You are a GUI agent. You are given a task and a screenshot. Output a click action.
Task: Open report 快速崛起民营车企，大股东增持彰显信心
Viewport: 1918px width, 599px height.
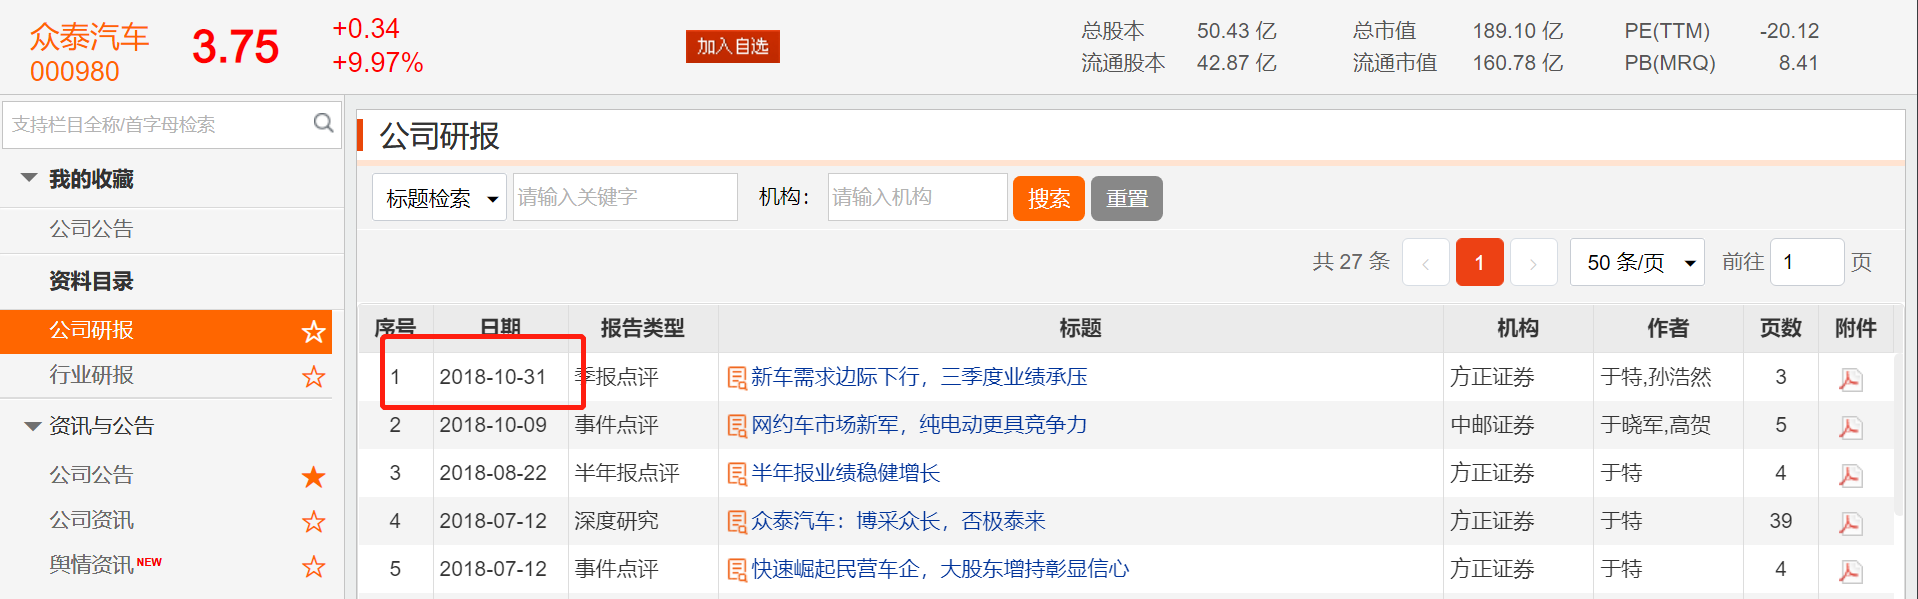(x=940, y=569)
